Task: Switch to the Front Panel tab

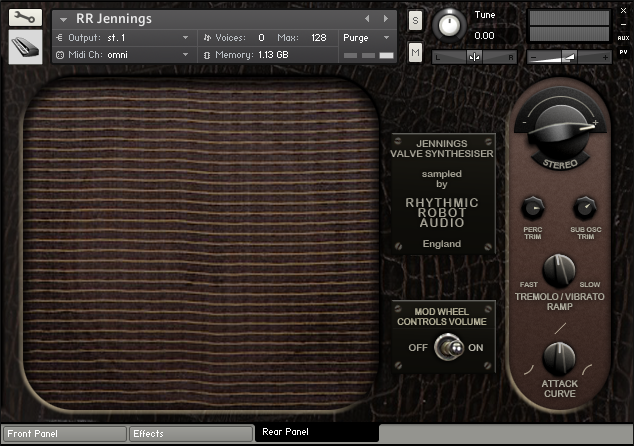Action: 64,433
